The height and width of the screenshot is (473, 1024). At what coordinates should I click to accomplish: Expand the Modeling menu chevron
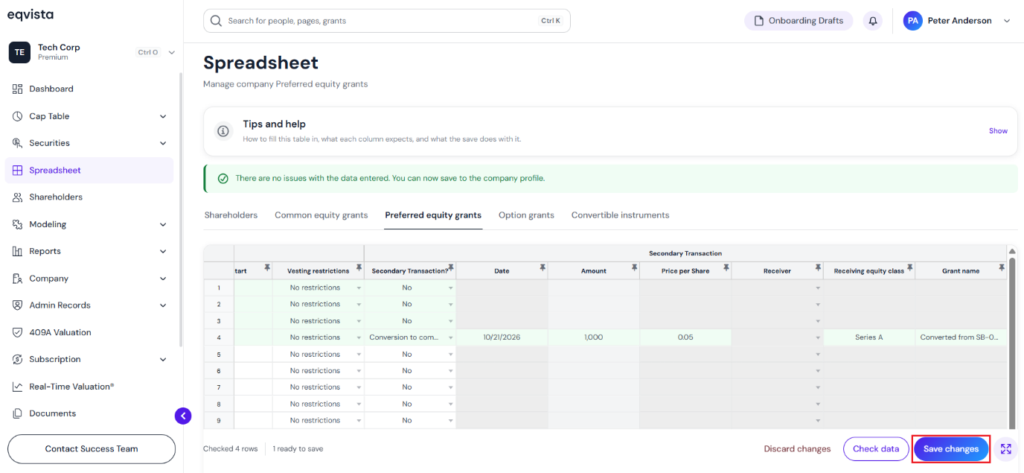163,224
